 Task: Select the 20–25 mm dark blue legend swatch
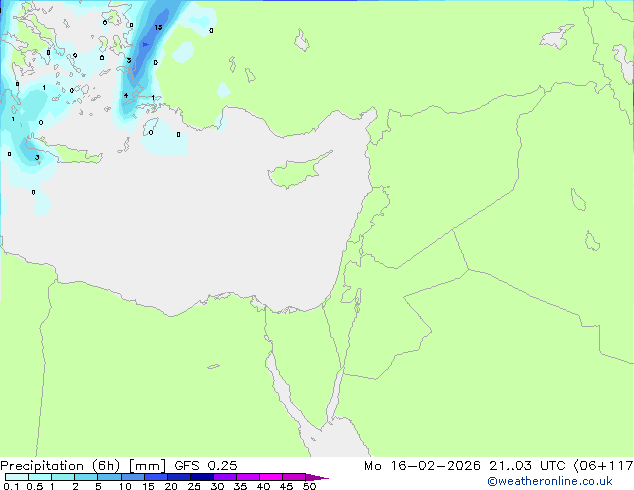179,477
